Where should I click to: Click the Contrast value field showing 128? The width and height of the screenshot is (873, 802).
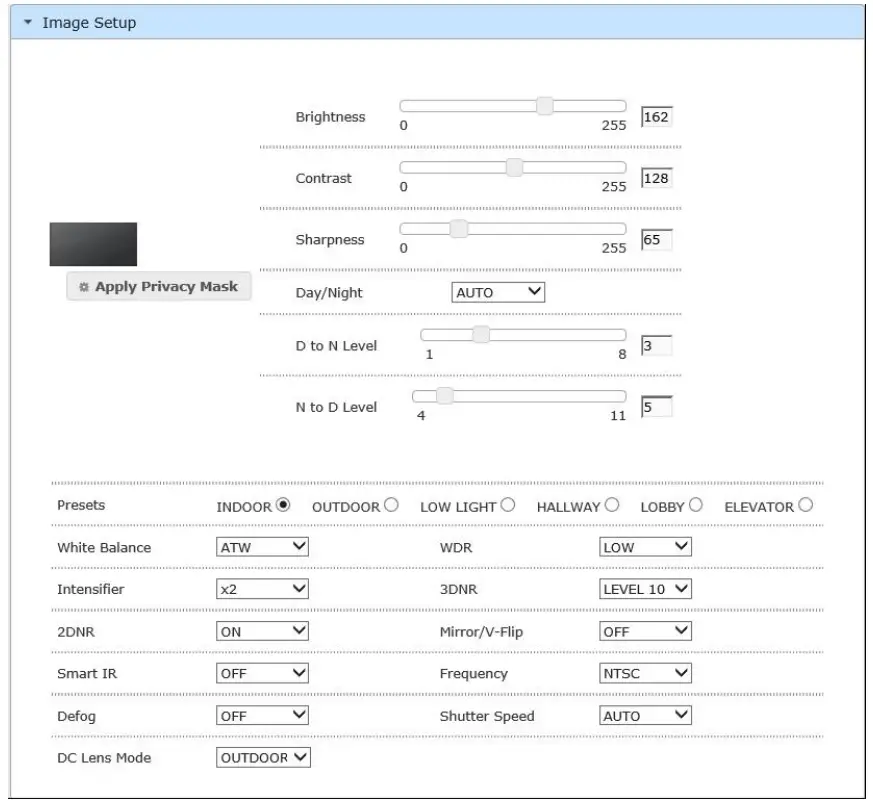coord(656,178)
